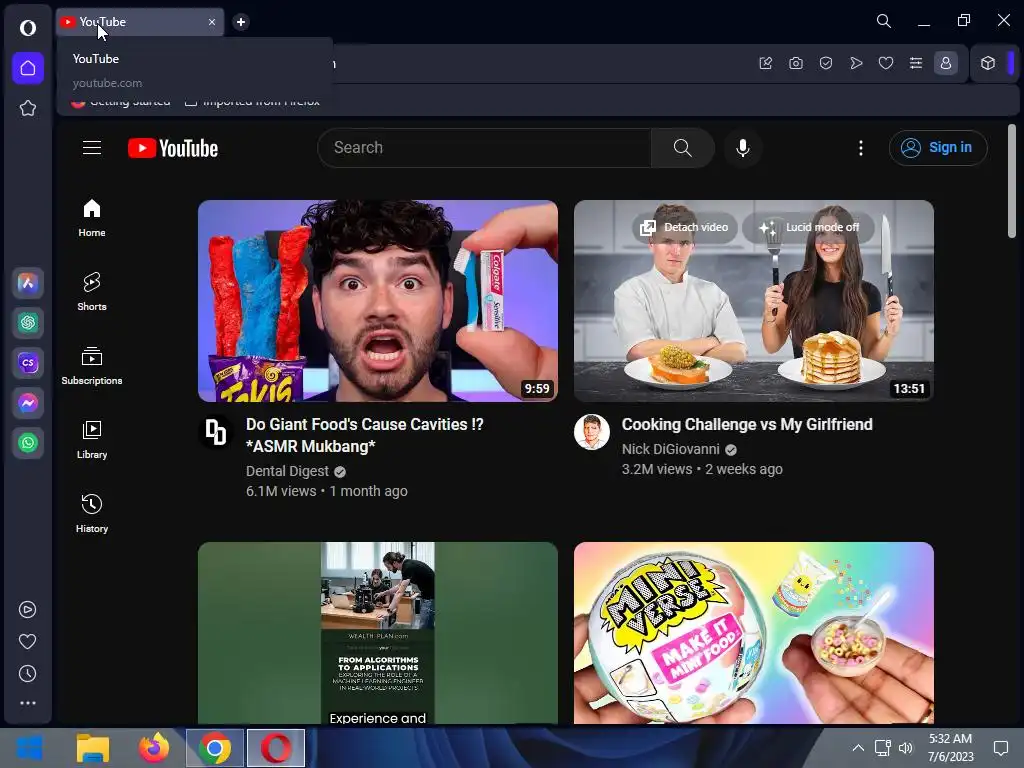Open Aria AI sidebar icon
The height and width of the screenshot is (768, 1024).
click(27, 283)
